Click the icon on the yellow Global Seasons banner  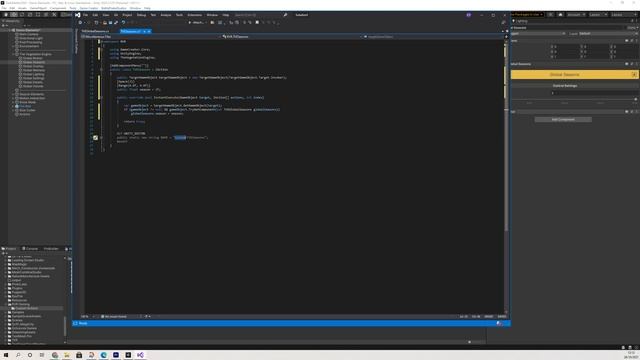click(634, 75)
